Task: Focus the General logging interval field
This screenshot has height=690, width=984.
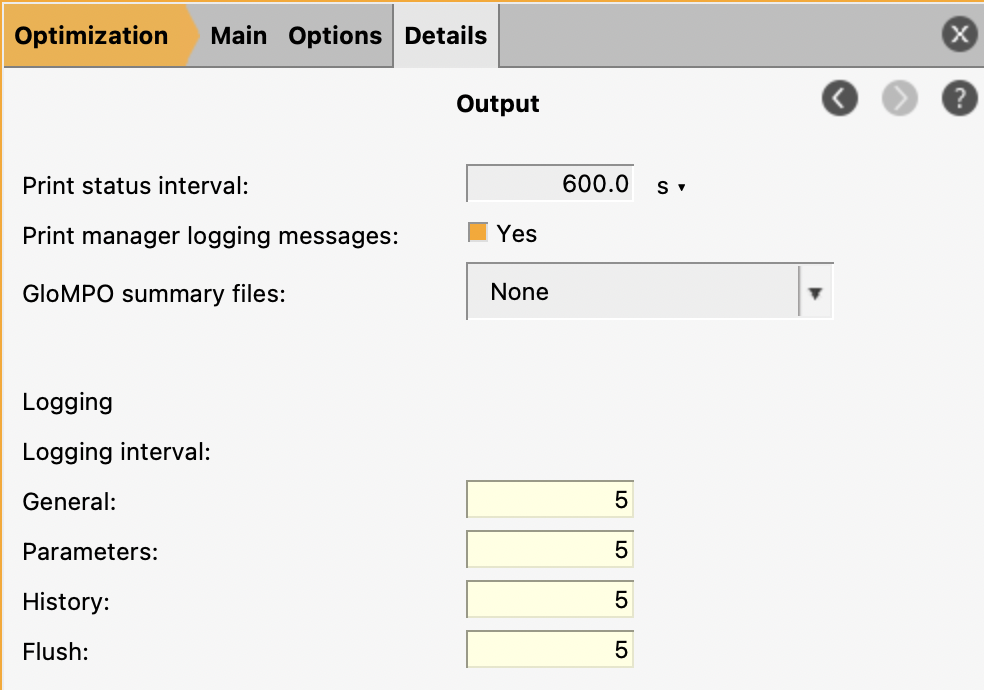Action: [550, 500]
